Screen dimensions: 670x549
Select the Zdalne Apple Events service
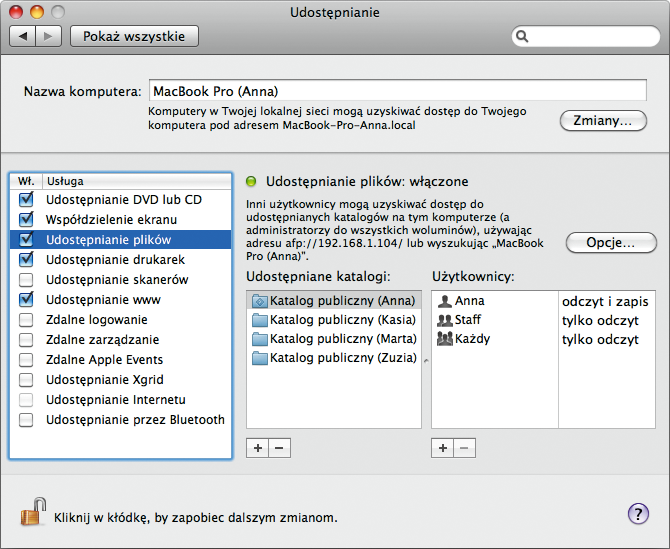tap(120, 360)
